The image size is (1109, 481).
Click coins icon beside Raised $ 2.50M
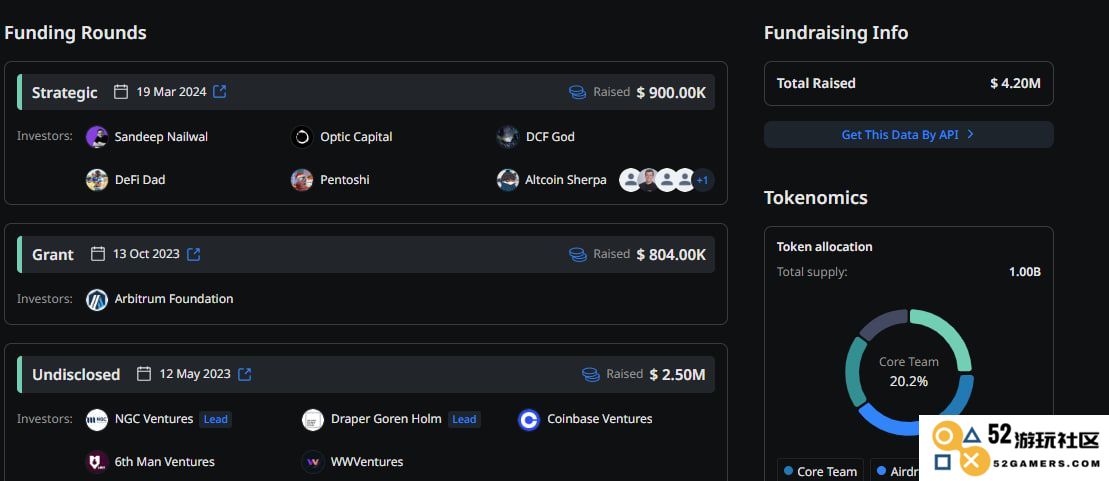click(591, 374)
